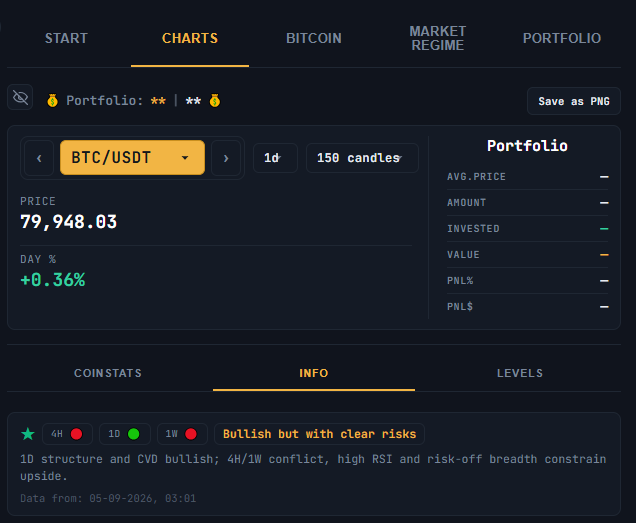Go to previous trading pair arrow
The width and height of the screenshot is (636, 523).
coord(39,158)
